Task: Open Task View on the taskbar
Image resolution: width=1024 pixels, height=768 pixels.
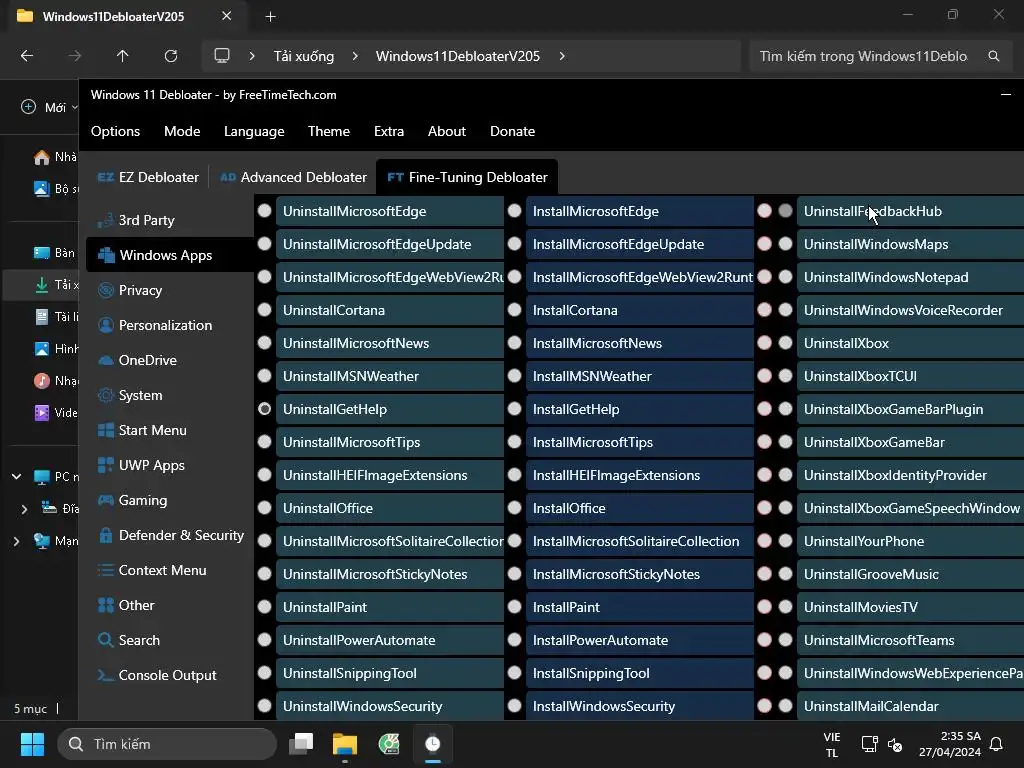Action: (301, 744)
